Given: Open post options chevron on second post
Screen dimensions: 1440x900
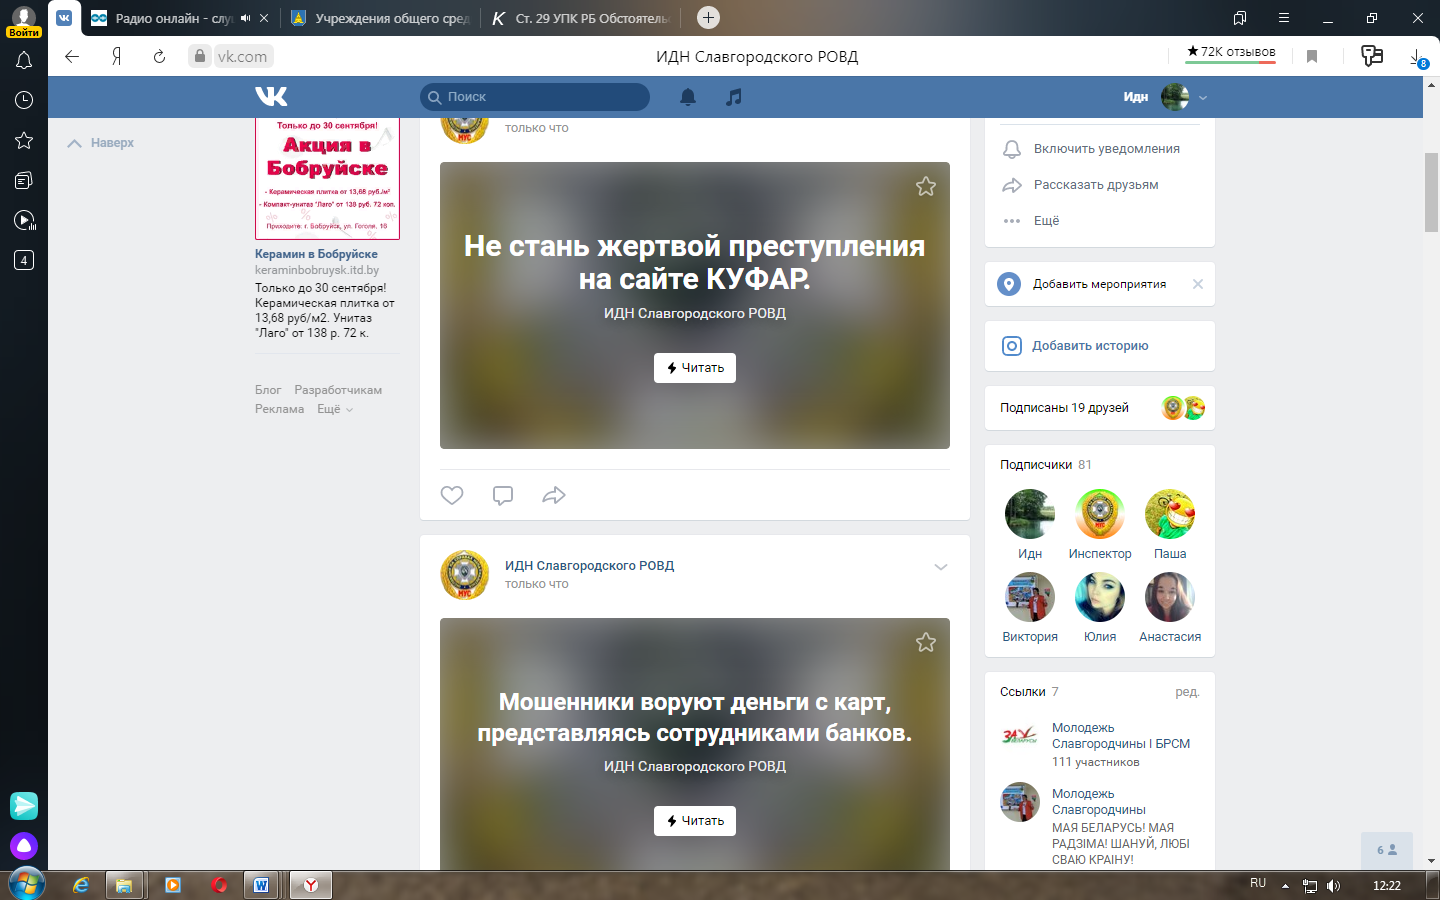Looking at the screenshot, I should (940, 567).
